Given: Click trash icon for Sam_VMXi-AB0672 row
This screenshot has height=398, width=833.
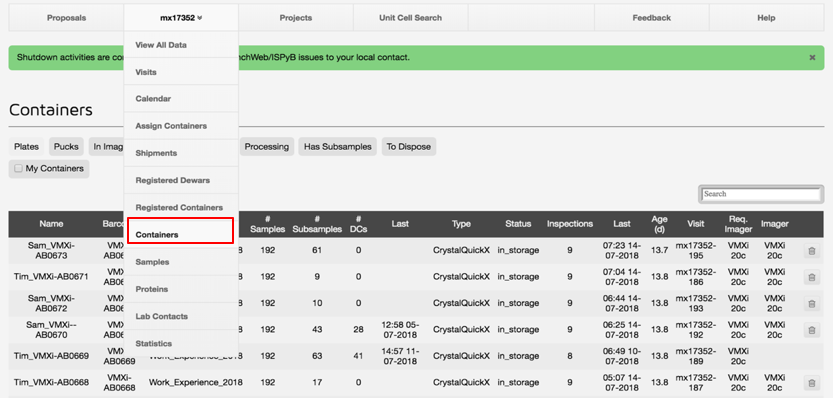Looking at the screenshot, I should (811, 303).
